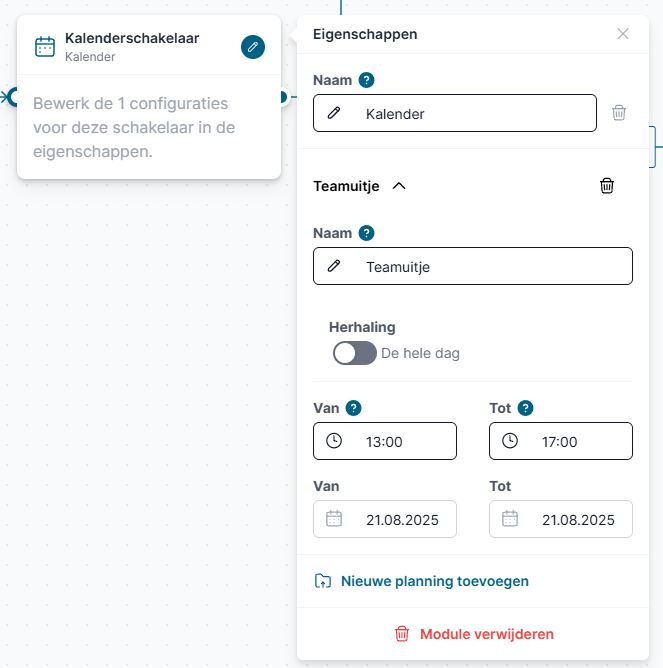Click the calendar icon in Van date field

point(334,519)
